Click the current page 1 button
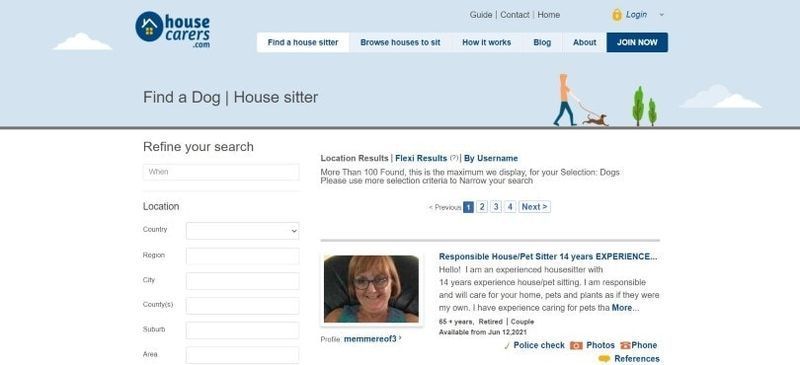800x365 pixels. tap(468, 207)
